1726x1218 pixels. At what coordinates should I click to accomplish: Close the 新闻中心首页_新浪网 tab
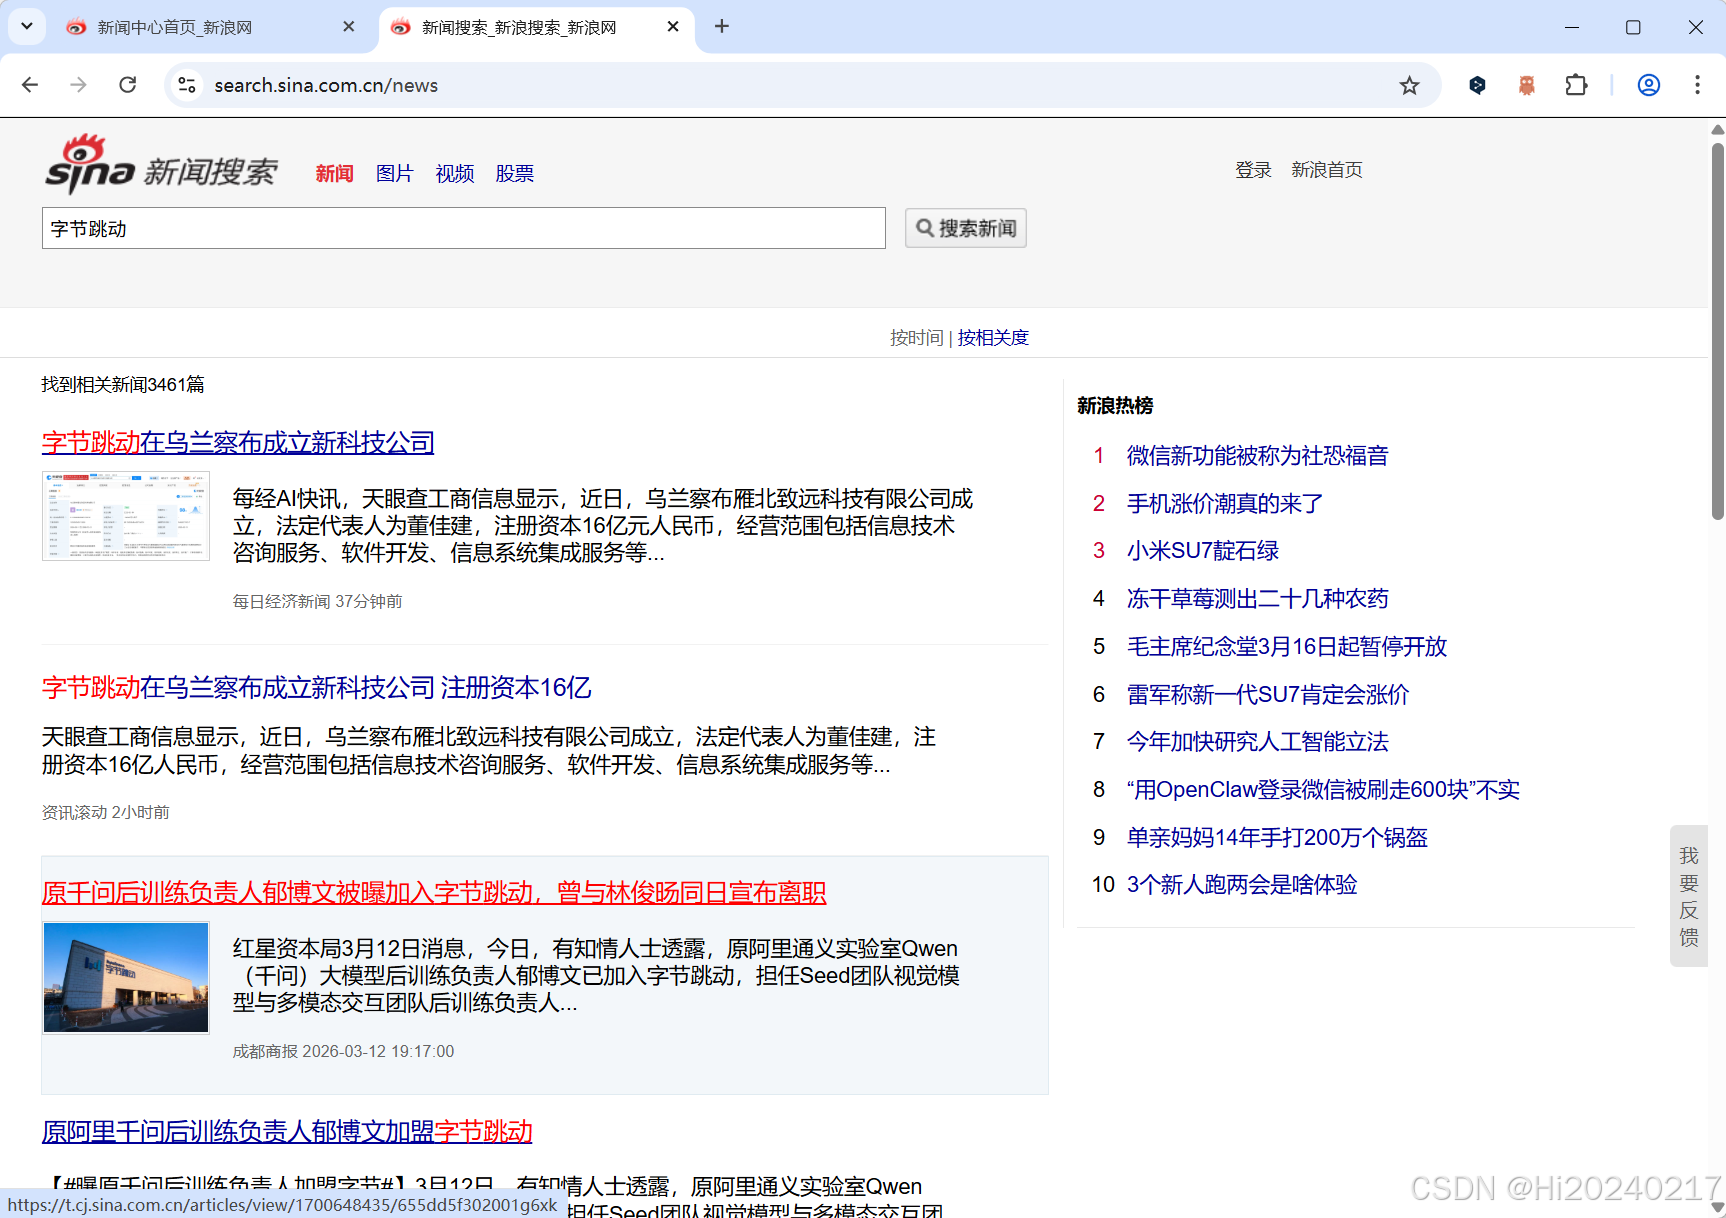(348, 27)
